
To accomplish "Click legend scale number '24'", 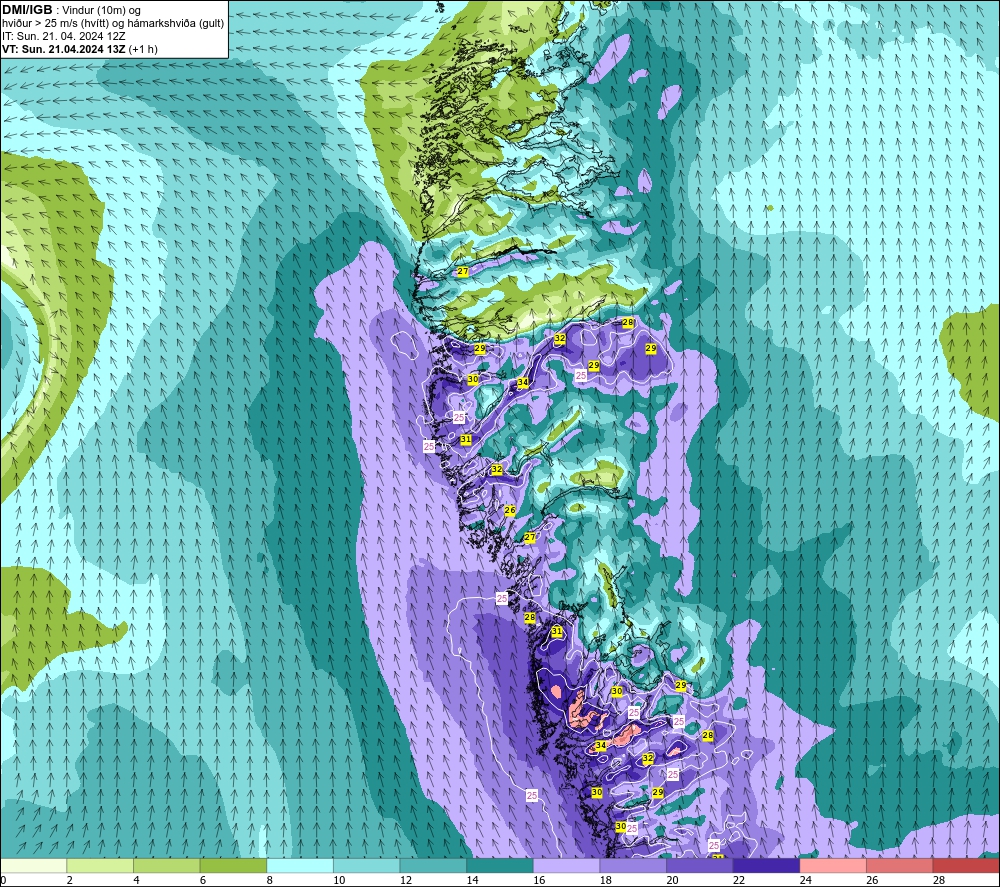I will click(x=805, y=880).
